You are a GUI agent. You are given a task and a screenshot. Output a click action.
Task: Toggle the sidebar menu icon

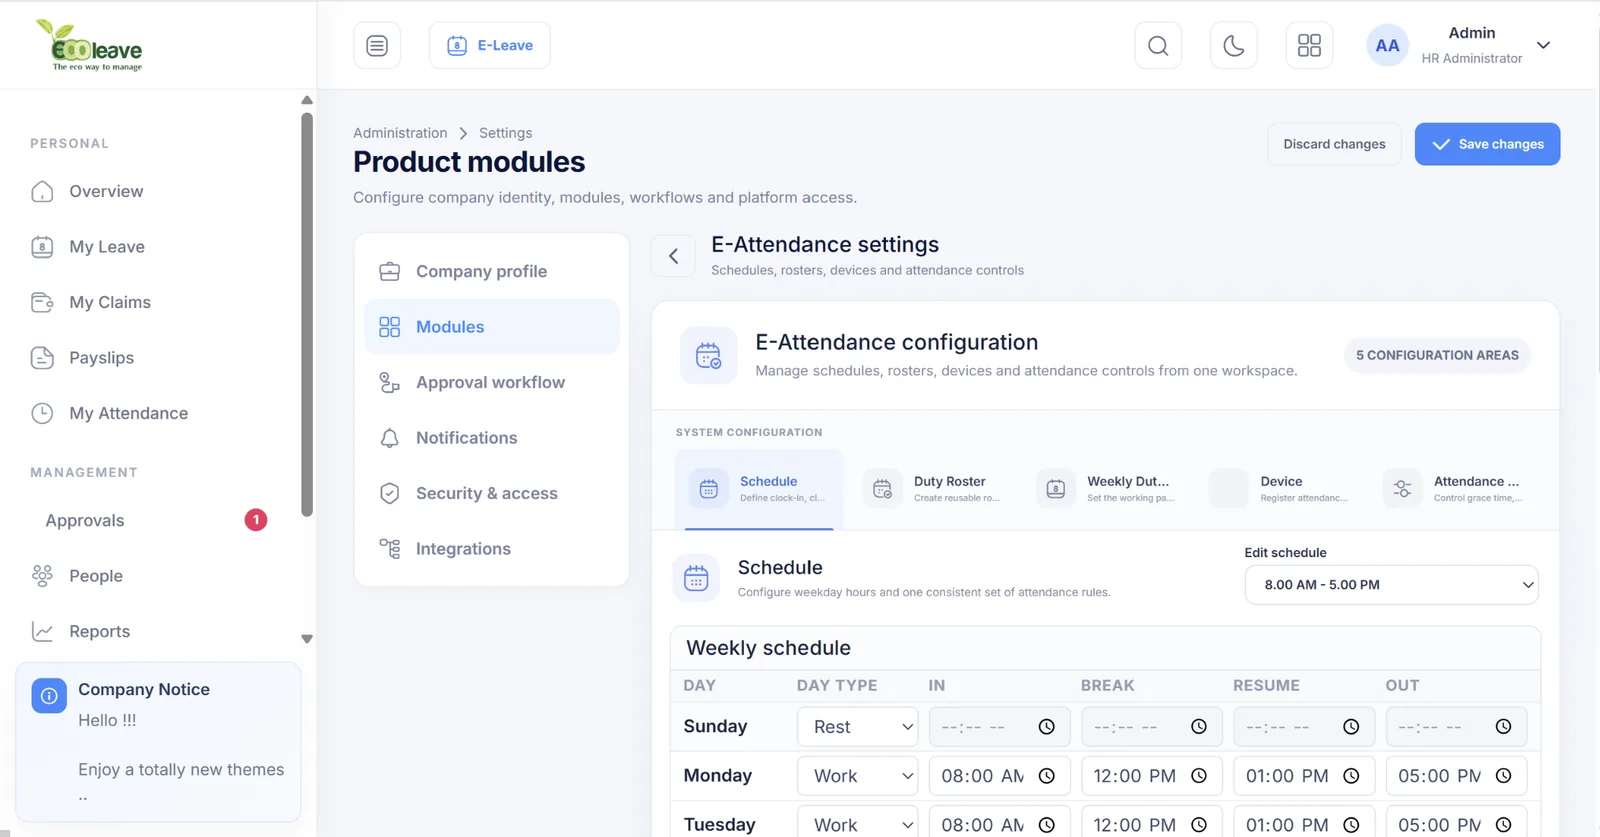pyautogui.click(x=377, y=45)
